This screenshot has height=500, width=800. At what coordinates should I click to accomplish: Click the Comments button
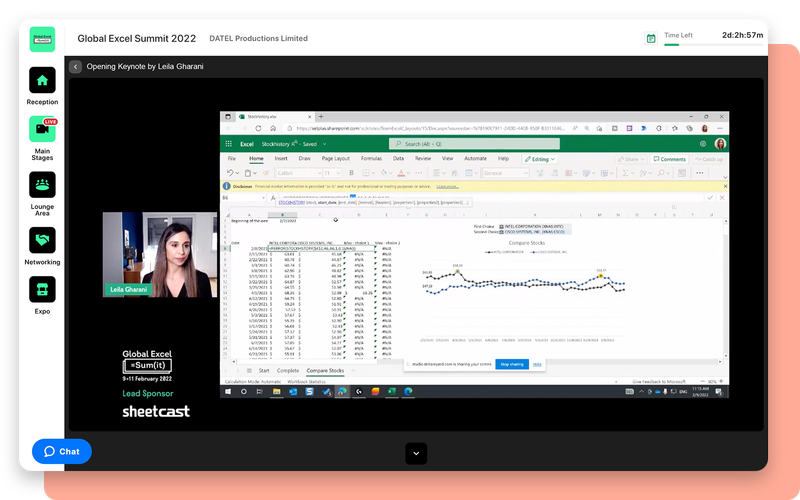tap(669, 159)
